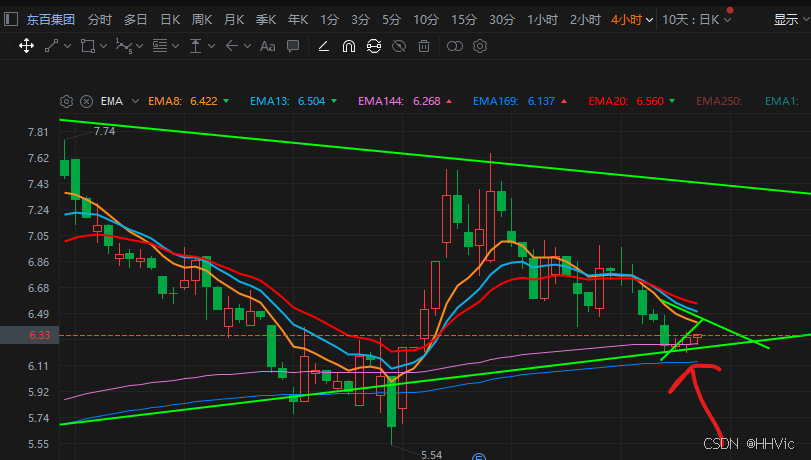Switch to 周K chart tab

click(x=202, y=20)
